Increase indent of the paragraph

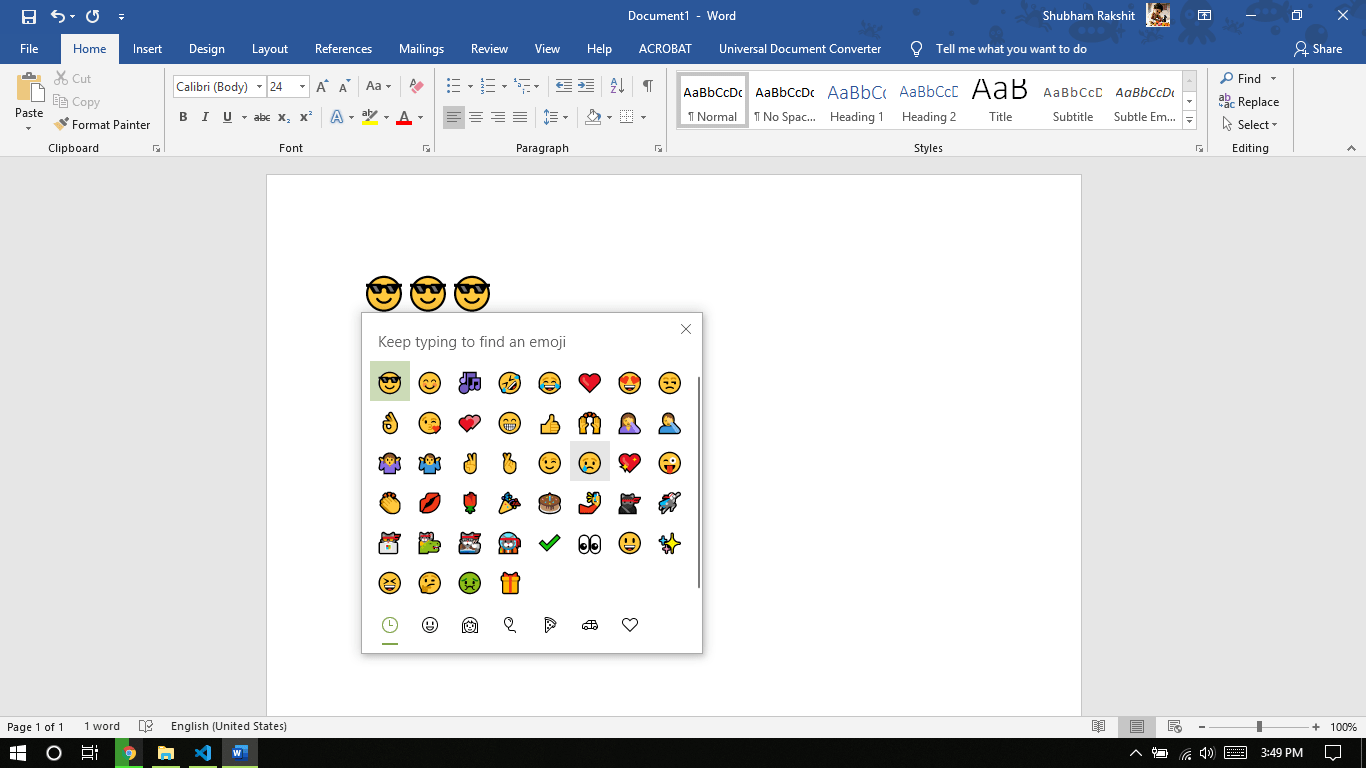pos(586,86)
